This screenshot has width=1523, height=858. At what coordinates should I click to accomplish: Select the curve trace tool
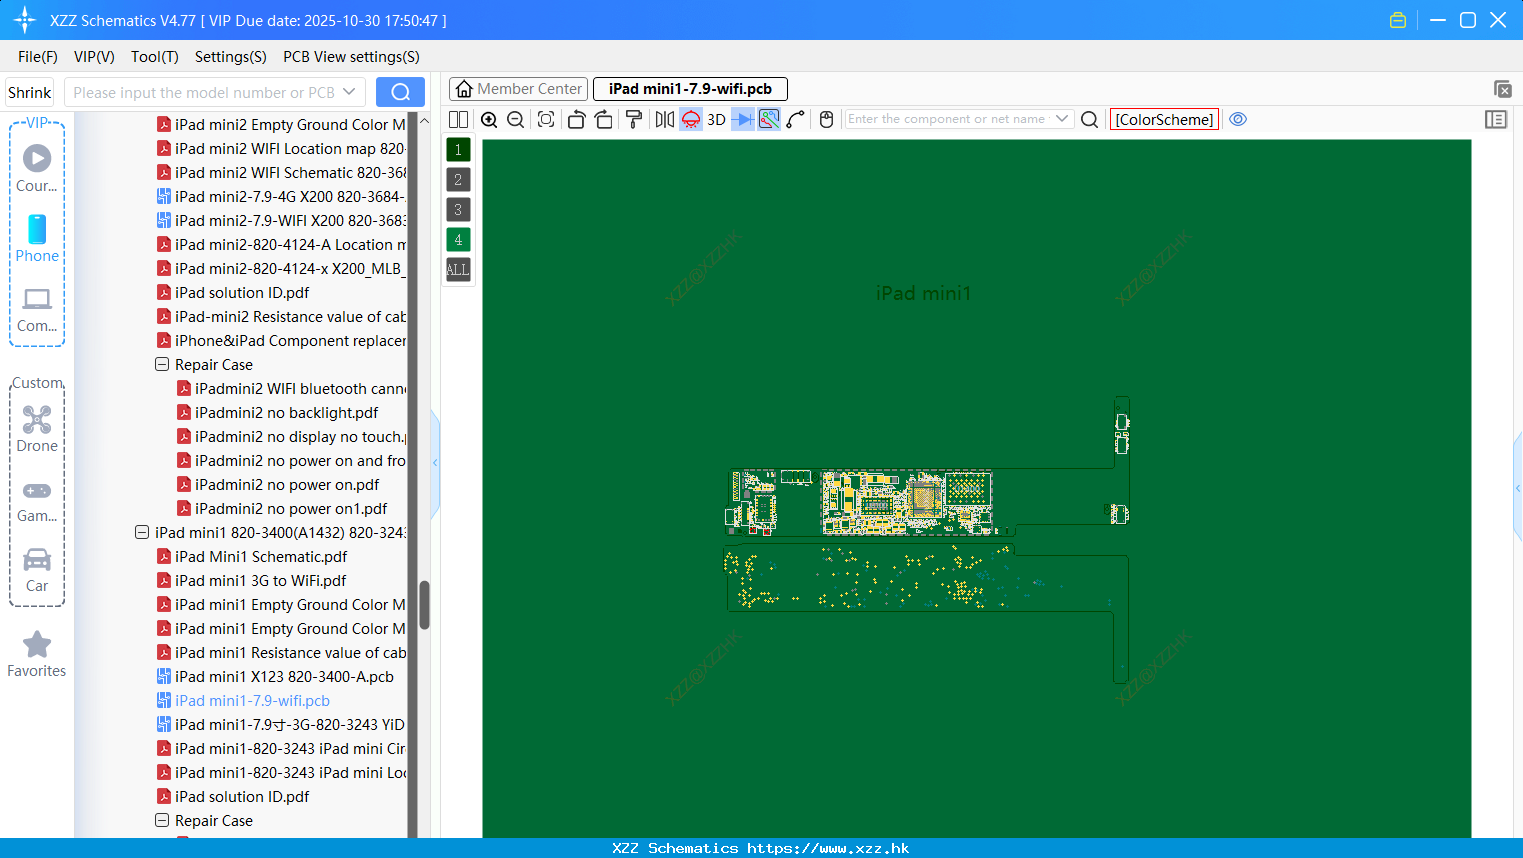click(796, 119)
